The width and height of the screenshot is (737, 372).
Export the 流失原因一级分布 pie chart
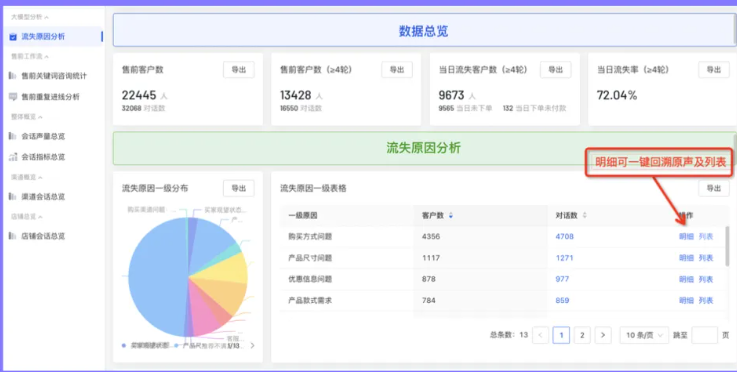[238, 188]
